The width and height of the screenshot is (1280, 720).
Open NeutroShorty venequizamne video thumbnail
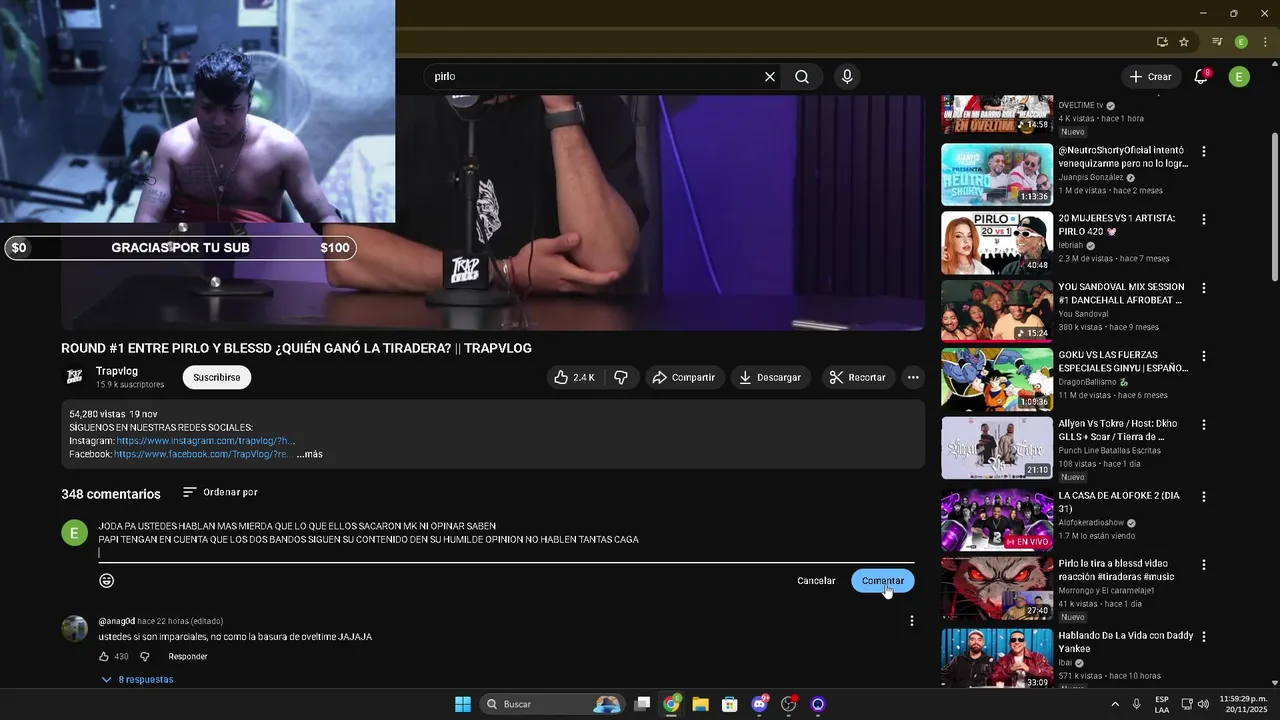pos(997,175)
